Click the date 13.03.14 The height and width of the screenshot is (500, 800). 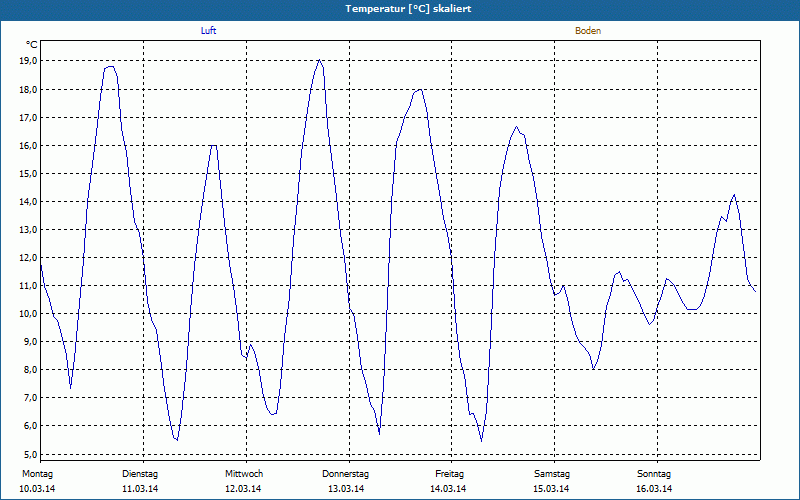click(x=346, y=489)
